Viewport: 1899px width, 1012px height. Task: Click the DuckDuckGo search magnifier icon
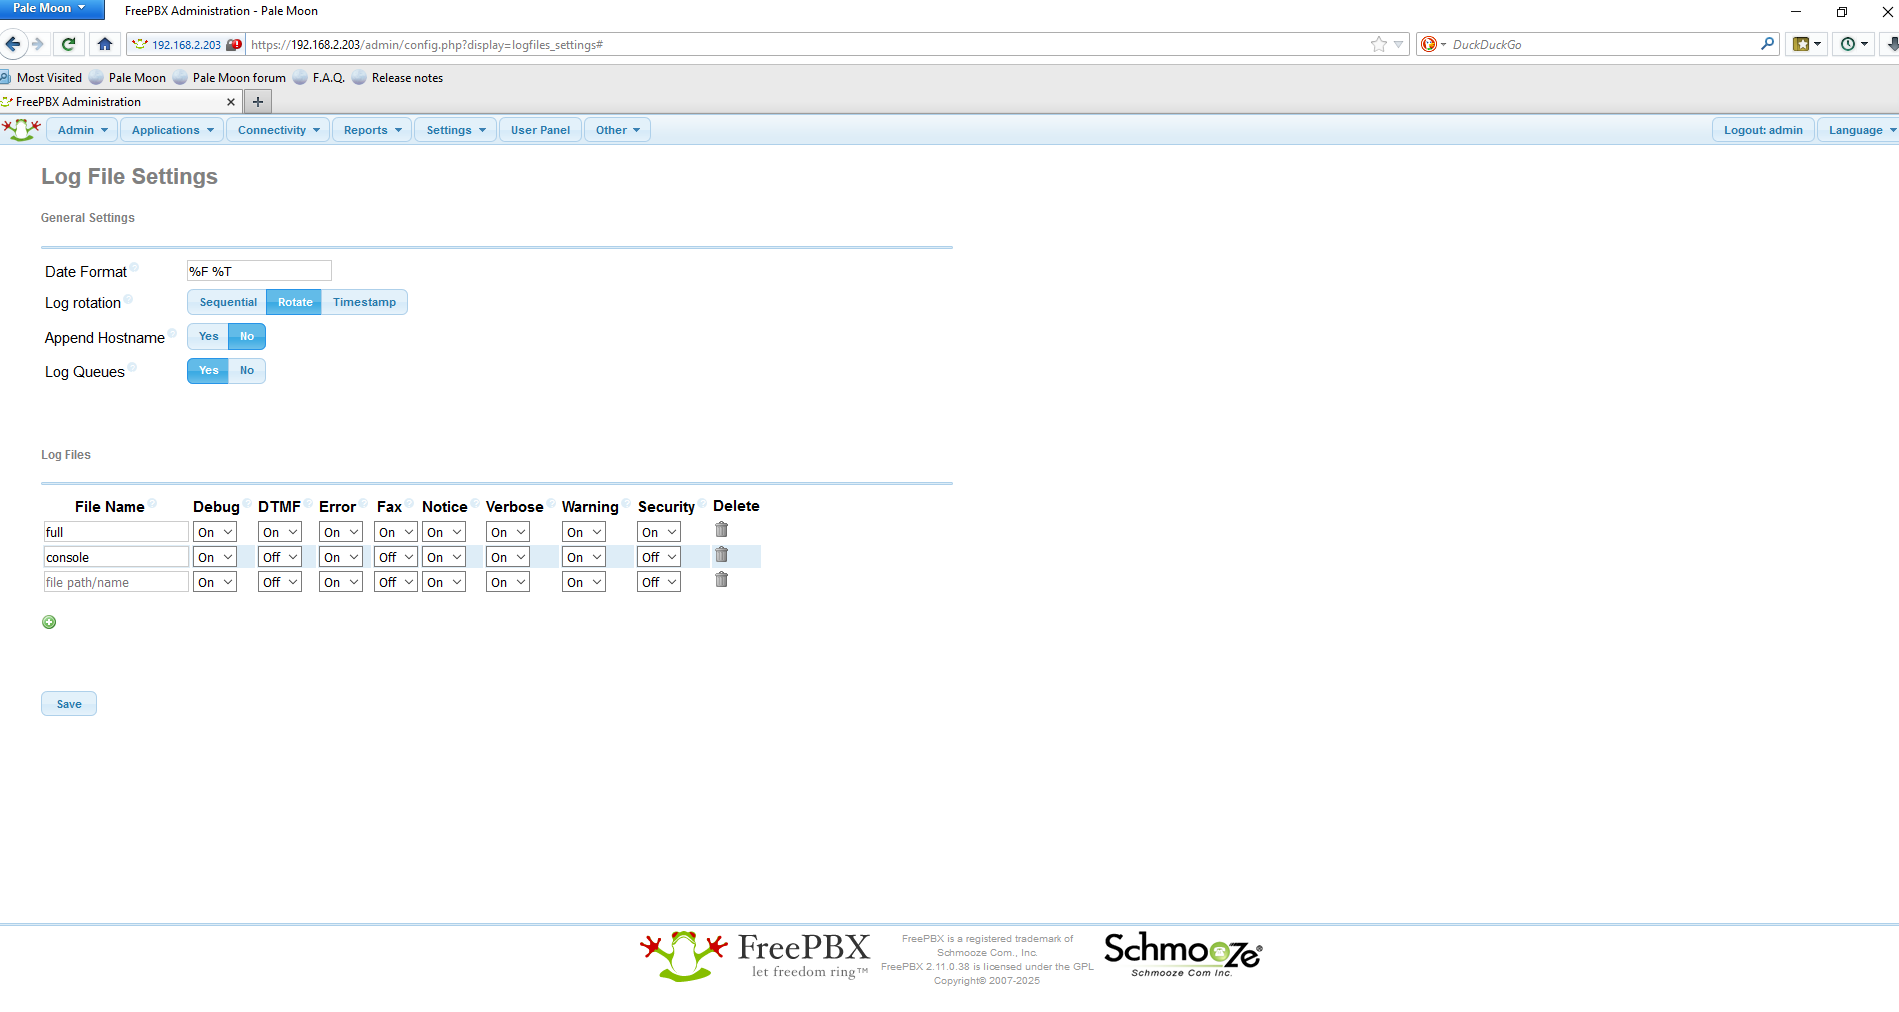(1768, 44)
